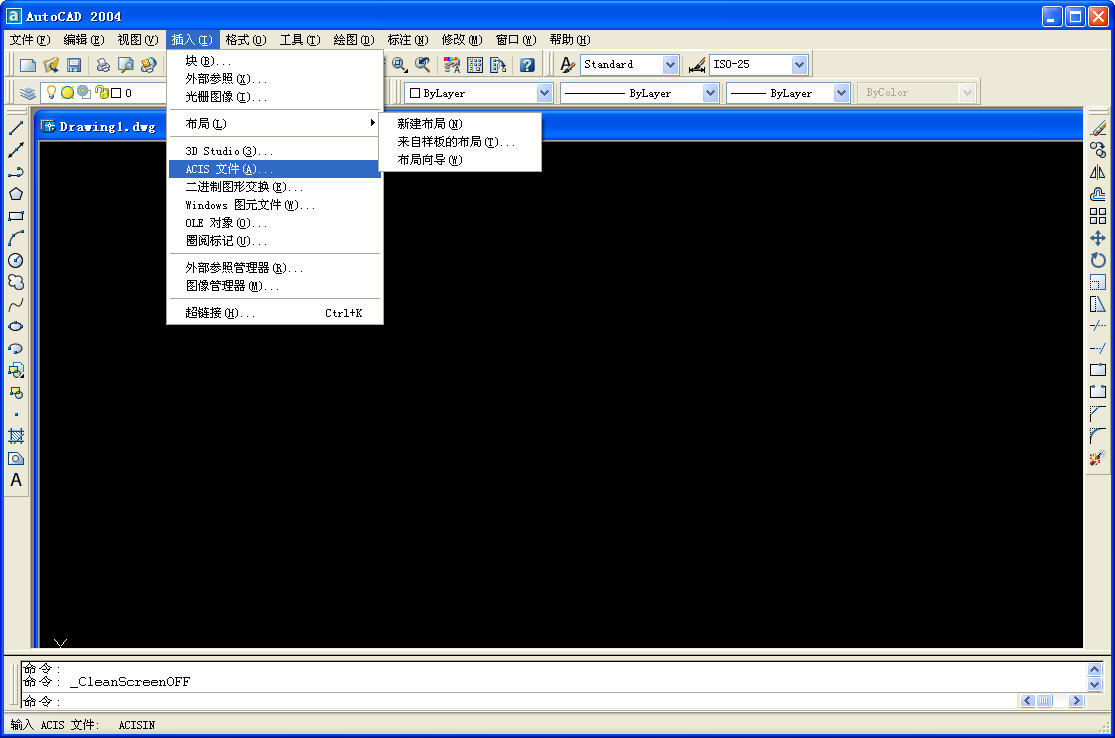Open the Layer Properties Manager icon
Viewport: 1115px width, 738px height.
point(28,93)
